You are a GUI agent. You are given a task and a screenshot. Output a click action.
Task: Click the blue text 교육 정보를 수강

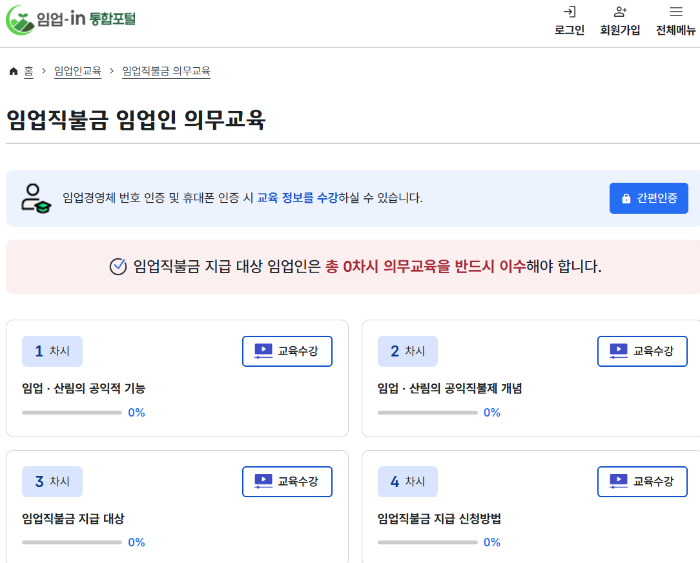[x=297, y=198]
